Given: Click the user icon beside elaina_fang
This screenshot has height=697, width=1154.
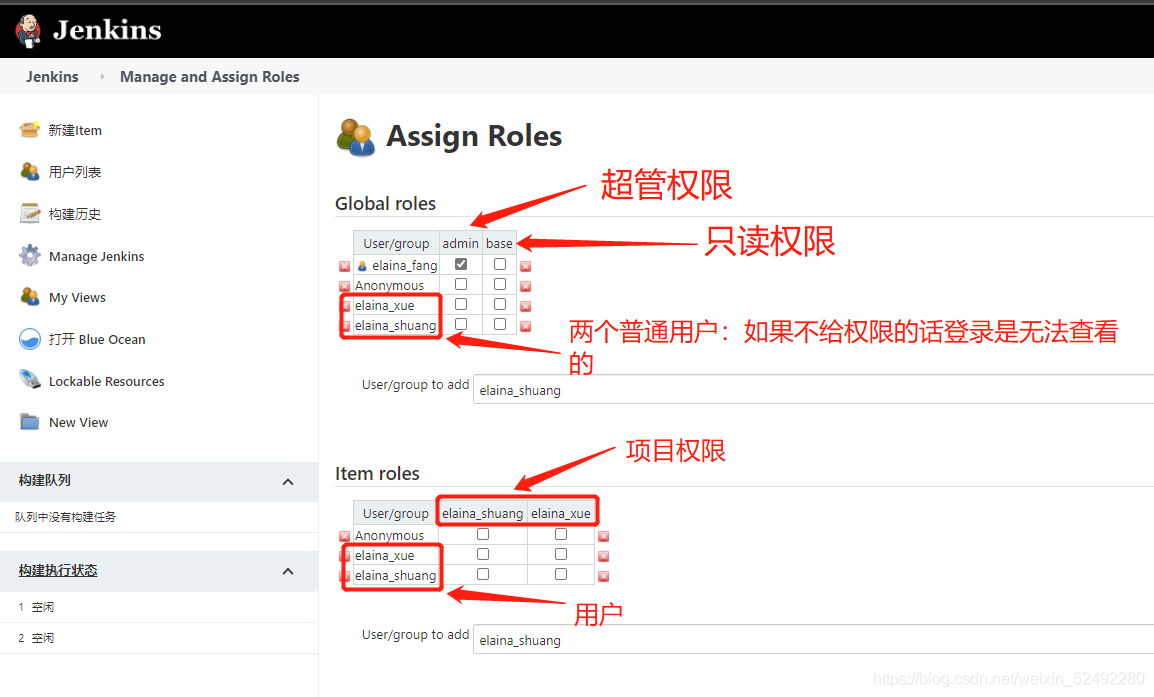Looking at the screenshot, I should pyautogui.click(x=362, y=266).
